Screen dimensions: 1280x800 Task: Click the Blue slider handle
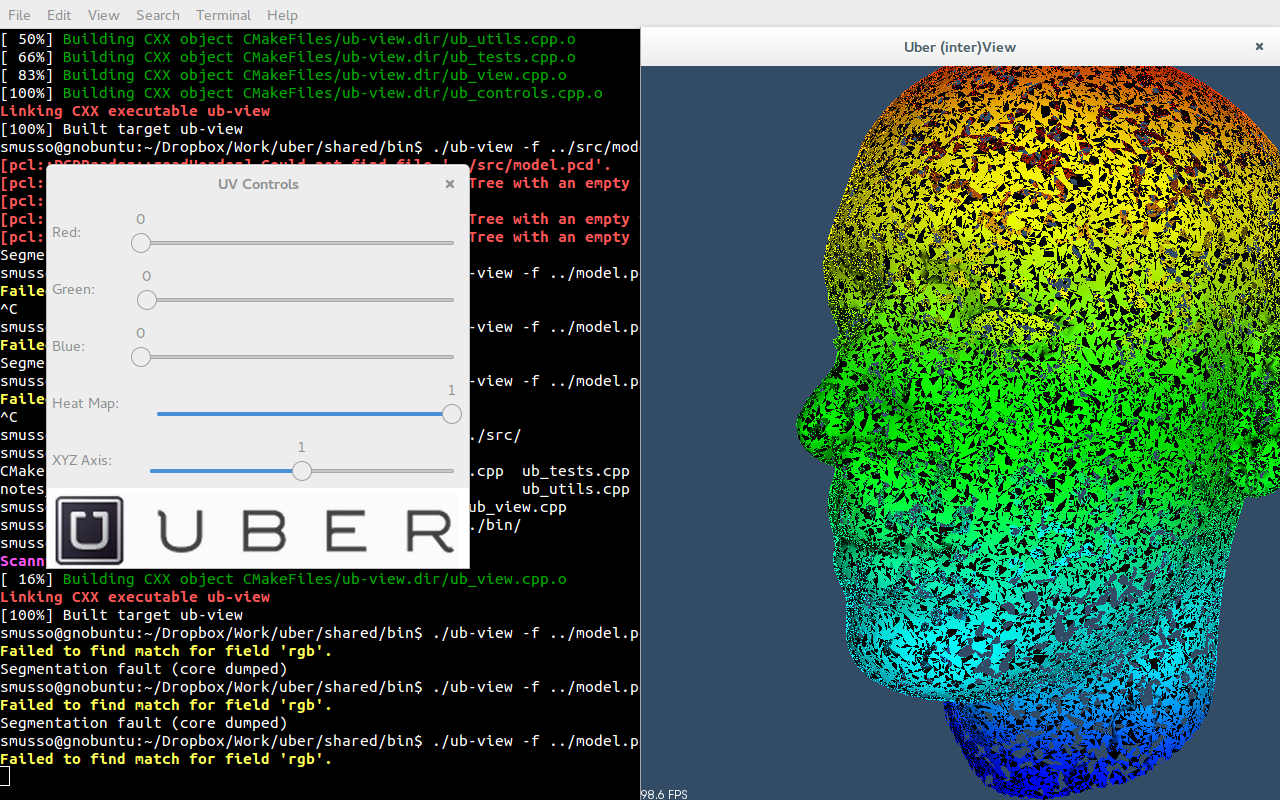pyautogui.click(x=141, y=357)
